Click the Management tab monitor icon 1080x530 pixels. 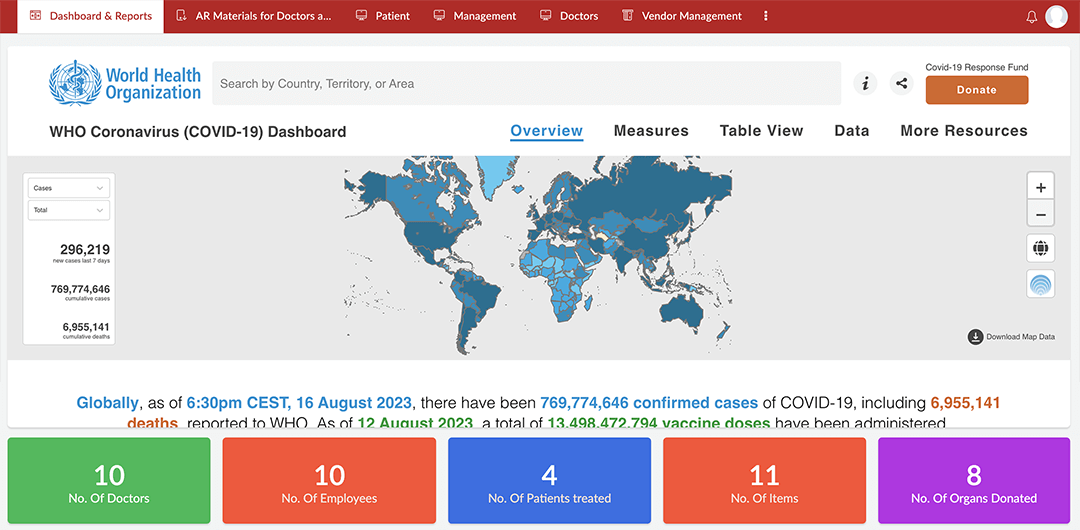coord(439,15)
